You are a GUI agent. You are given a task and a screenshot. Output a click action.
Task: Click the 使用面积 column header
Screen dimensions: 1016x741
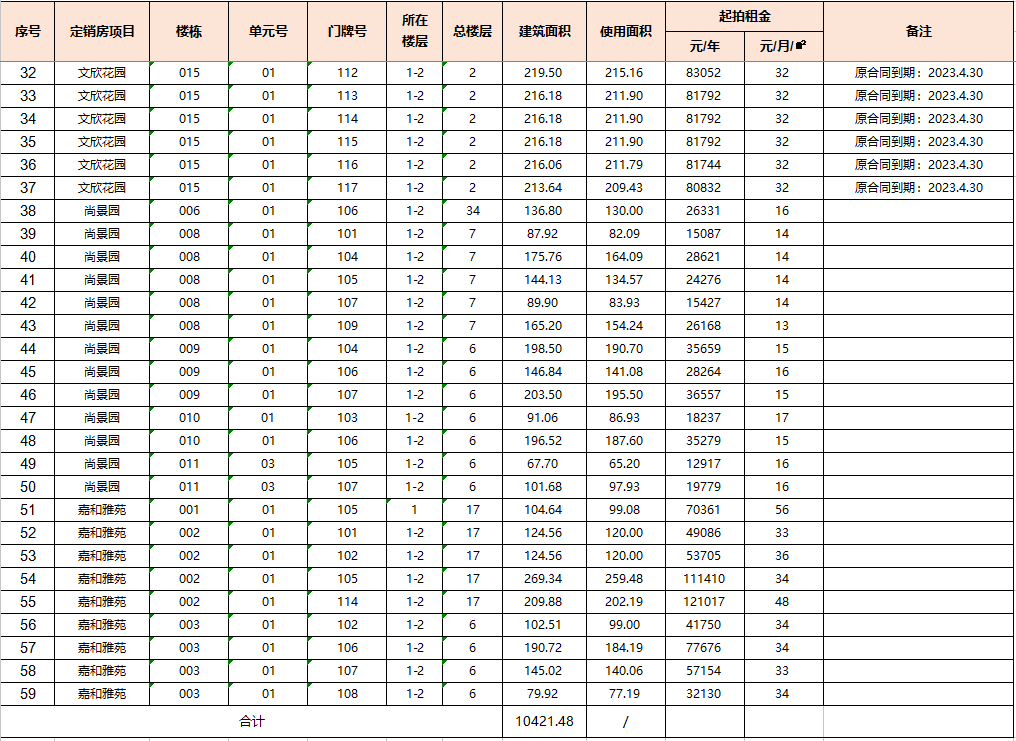tap(625, 31)
